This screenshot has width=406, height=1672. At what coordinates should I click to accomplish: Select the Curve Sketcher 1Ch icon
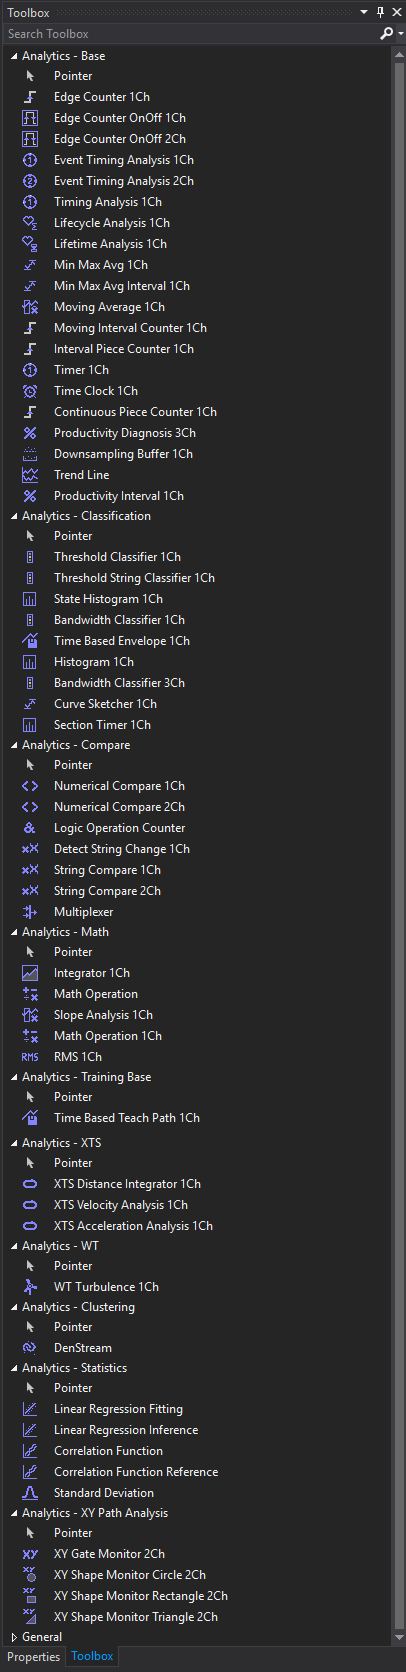coord(30,704)
